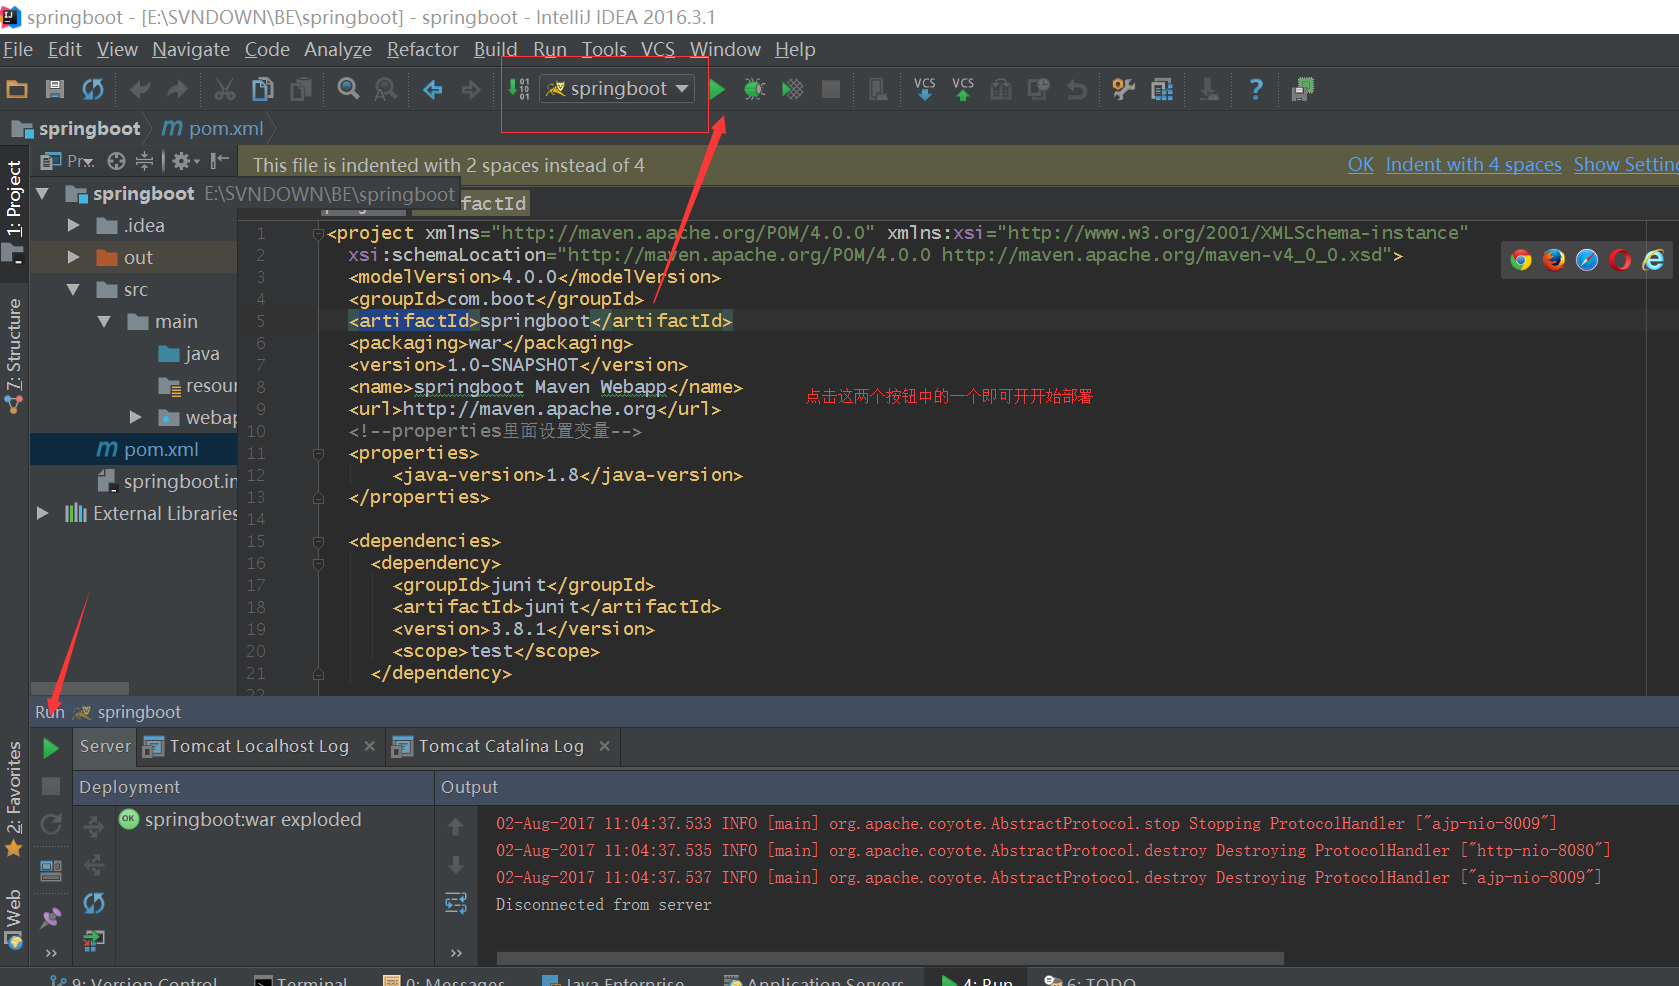Select the Server tab in Run panel

point(105,746)
